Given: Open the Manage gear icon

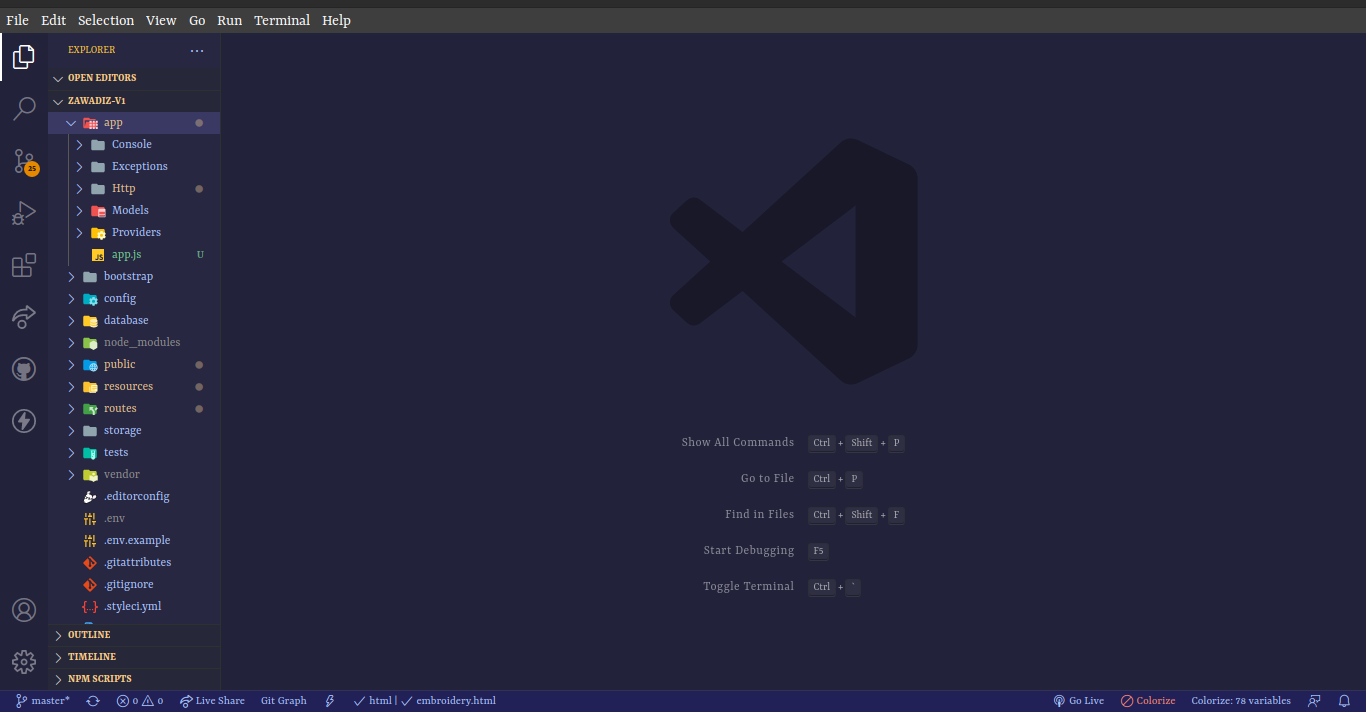Looking at the screenshot, I should click(24, 662).
